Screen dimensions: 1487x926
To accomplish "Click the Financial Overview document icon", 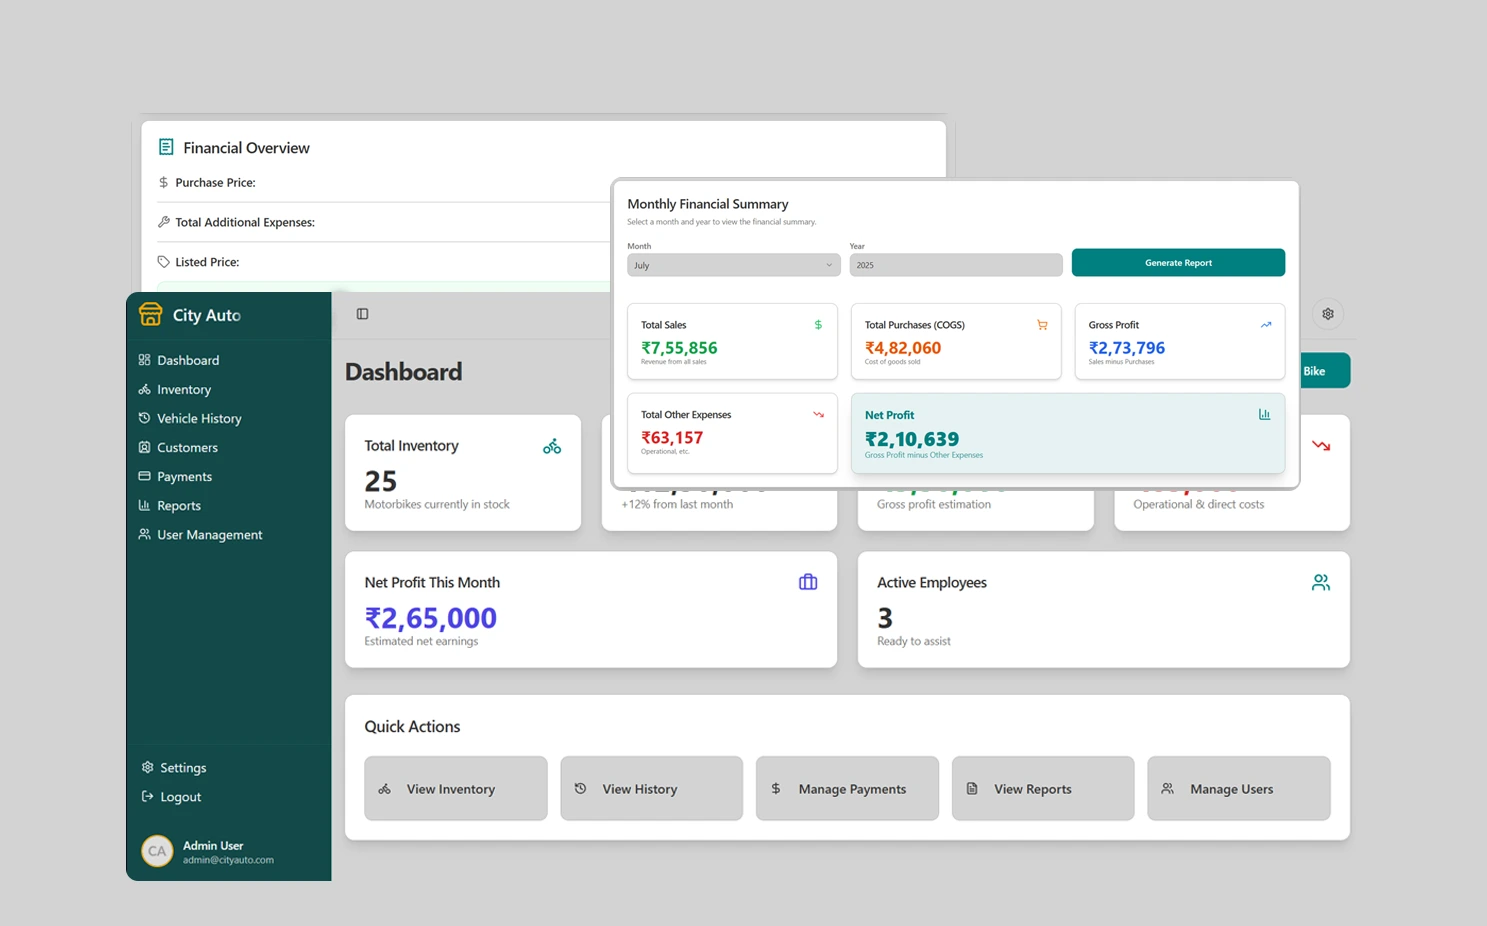I will click(165, 146).
